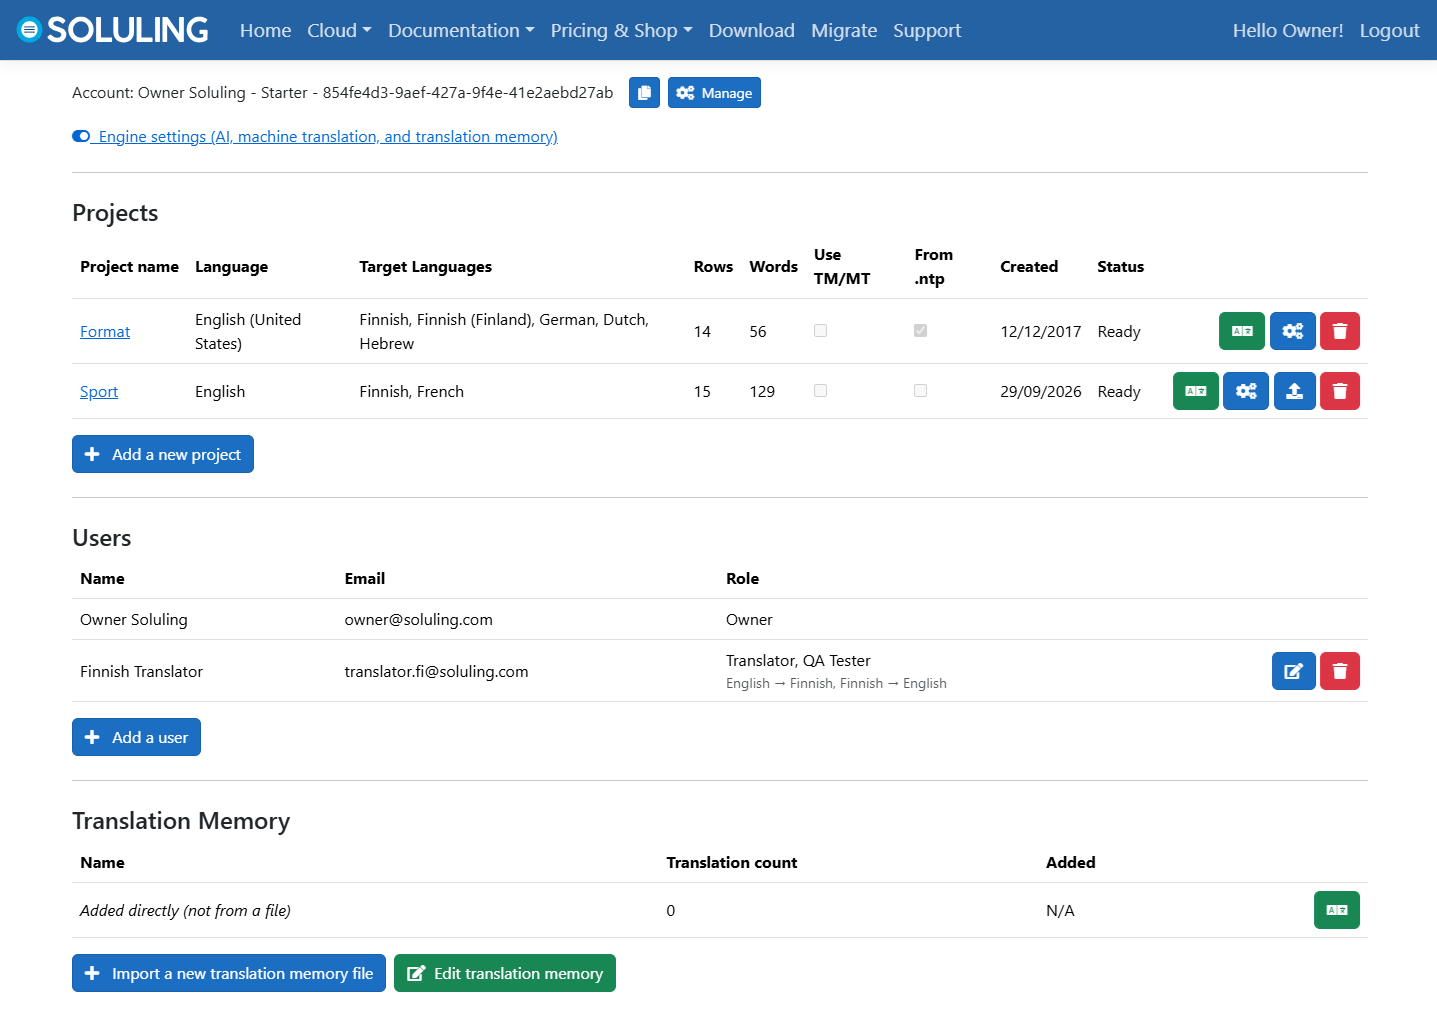1437x1010 pixels.
Task: Click the Words count '129'
Action: pyautogui.click(x=762, y=391)
